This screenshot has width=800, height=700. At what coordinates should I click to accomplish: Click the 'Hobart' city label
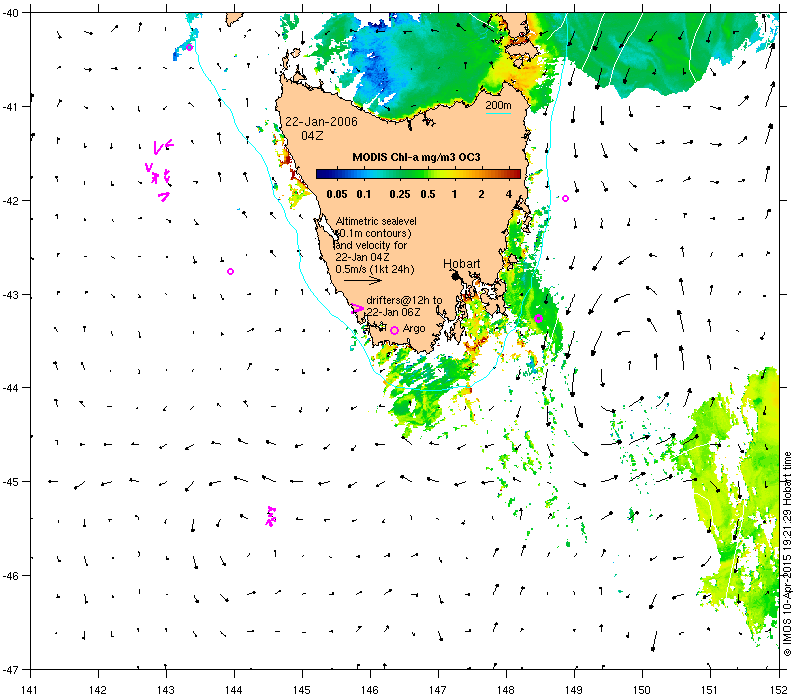pyautogui.click(x=462, y=264)
